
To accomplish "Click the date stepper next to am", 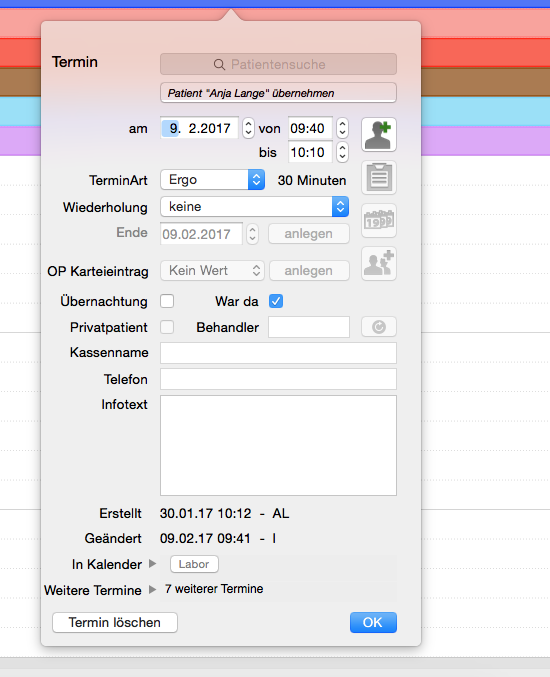I will 248,128.
